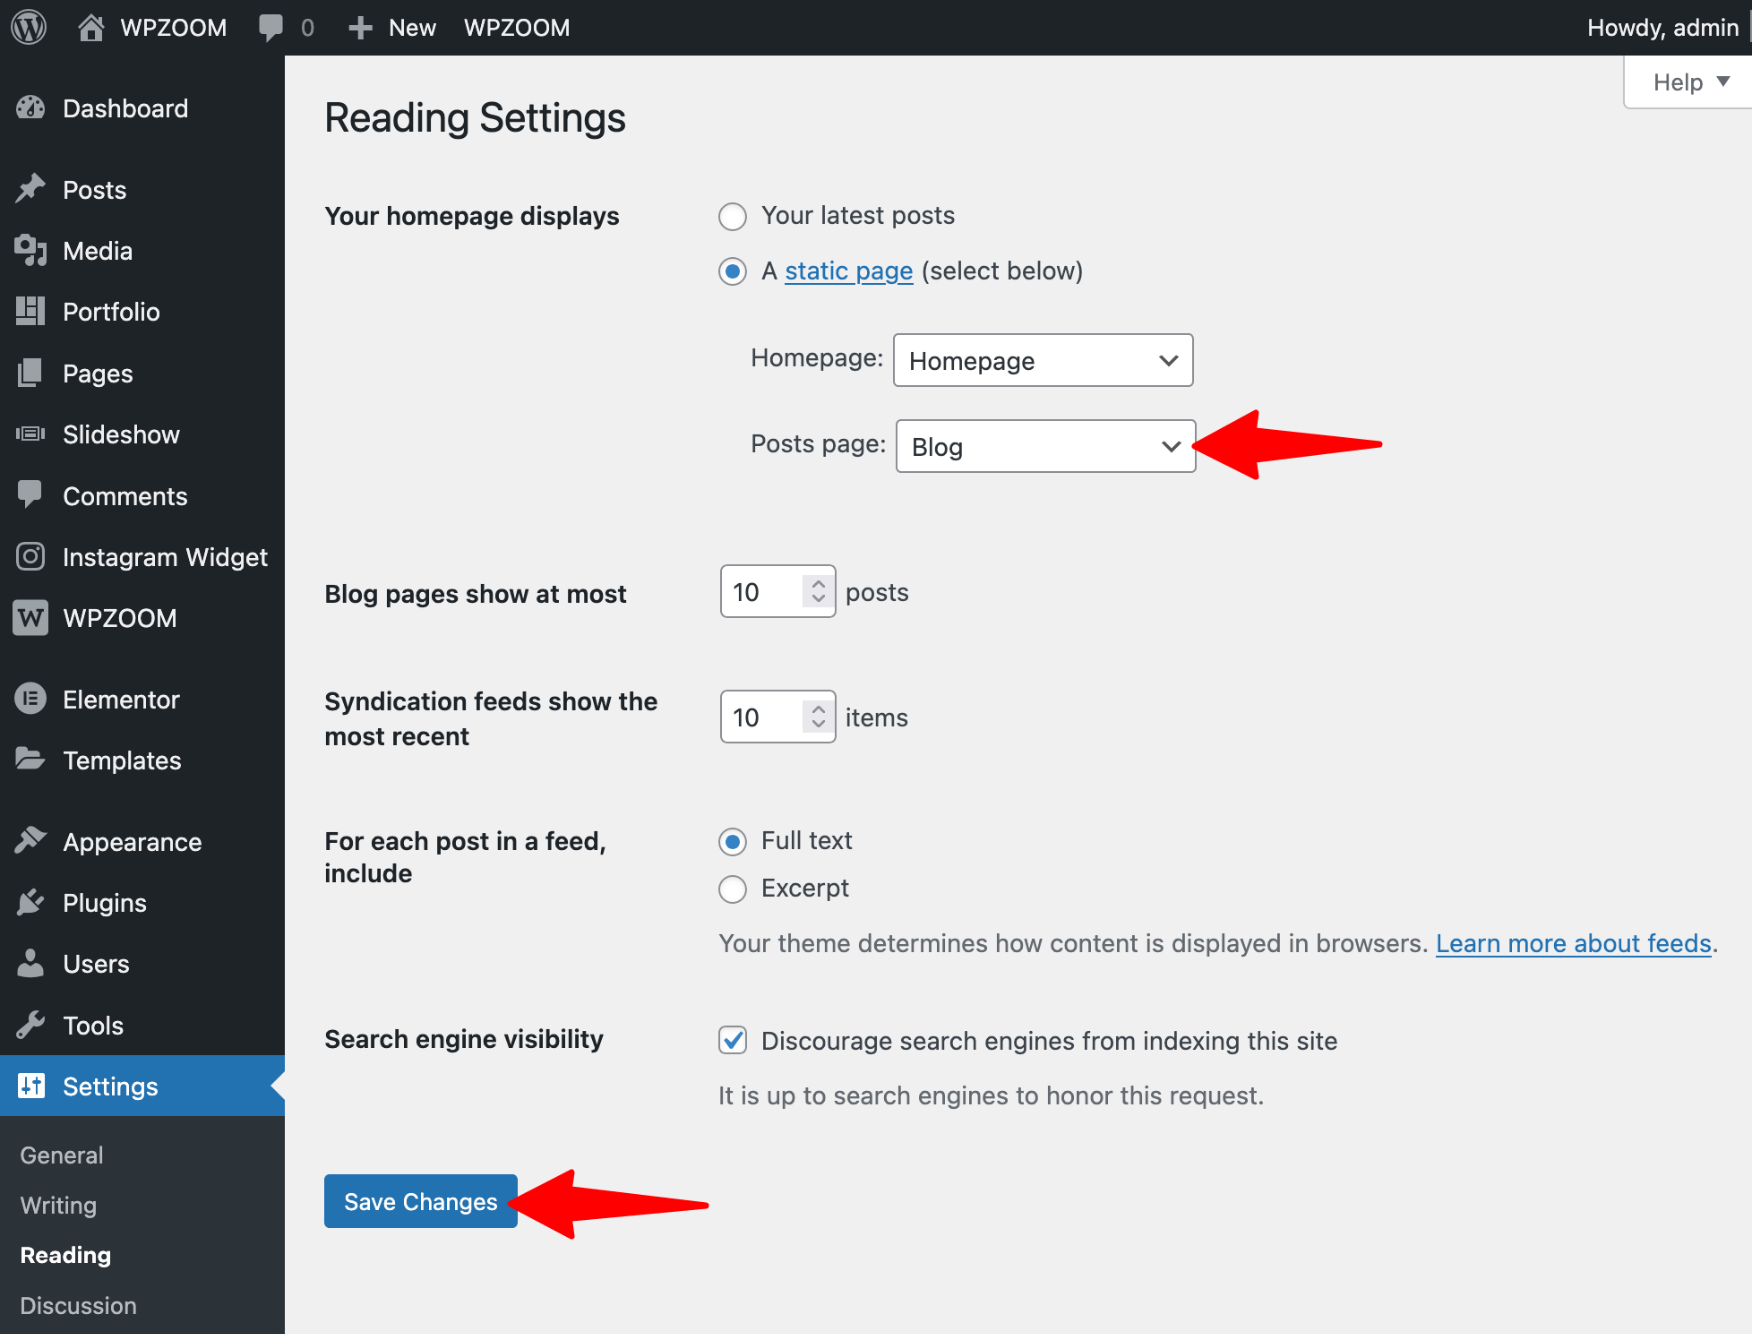Screen dimensions: 1752x1334
Task: Click the home icon beside WPZOOM
Action: (x=91, y=27)
